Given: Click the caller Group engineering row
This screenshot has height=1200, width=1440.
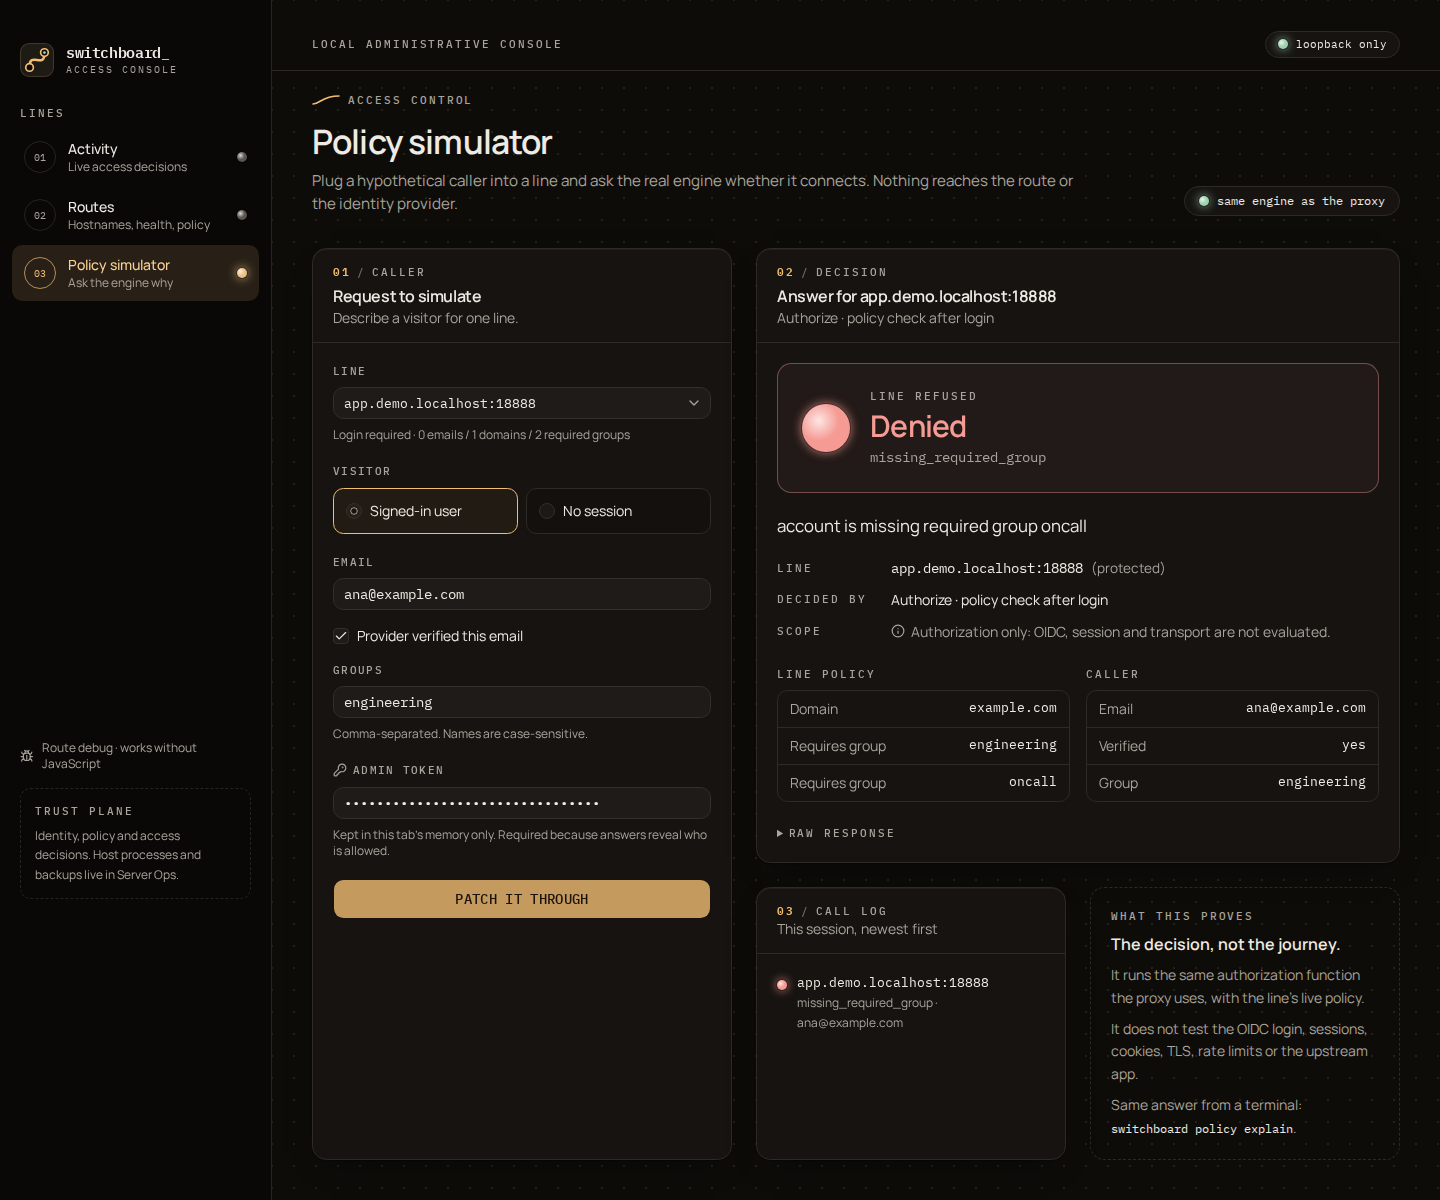Looking at the screenshot, I should click(x=1232, y=783).
